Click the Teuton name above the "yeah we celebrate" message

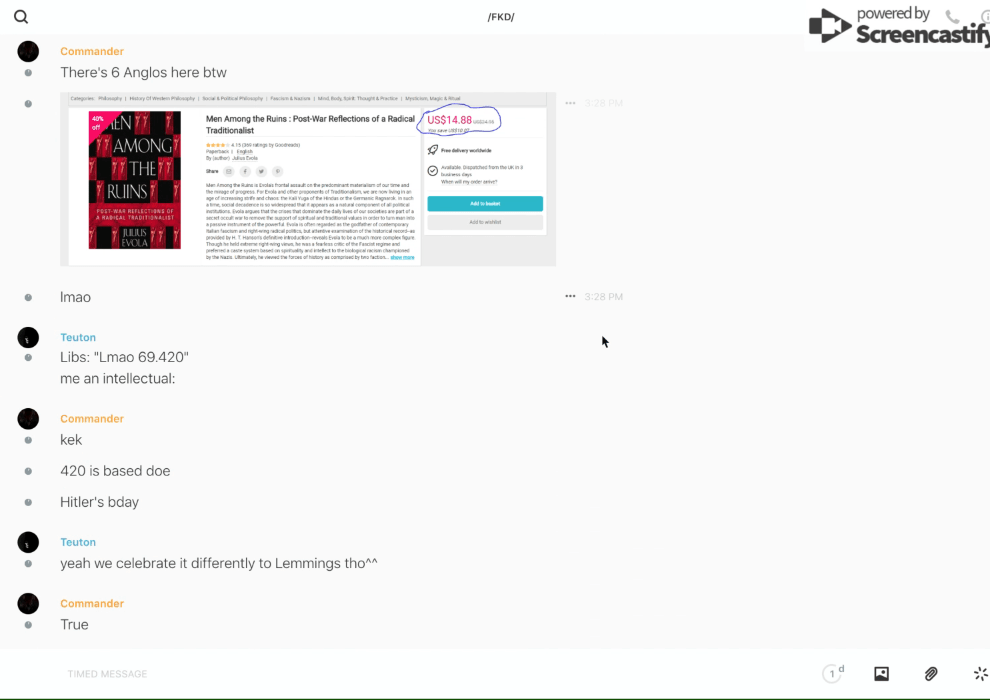tap(78, 542)
